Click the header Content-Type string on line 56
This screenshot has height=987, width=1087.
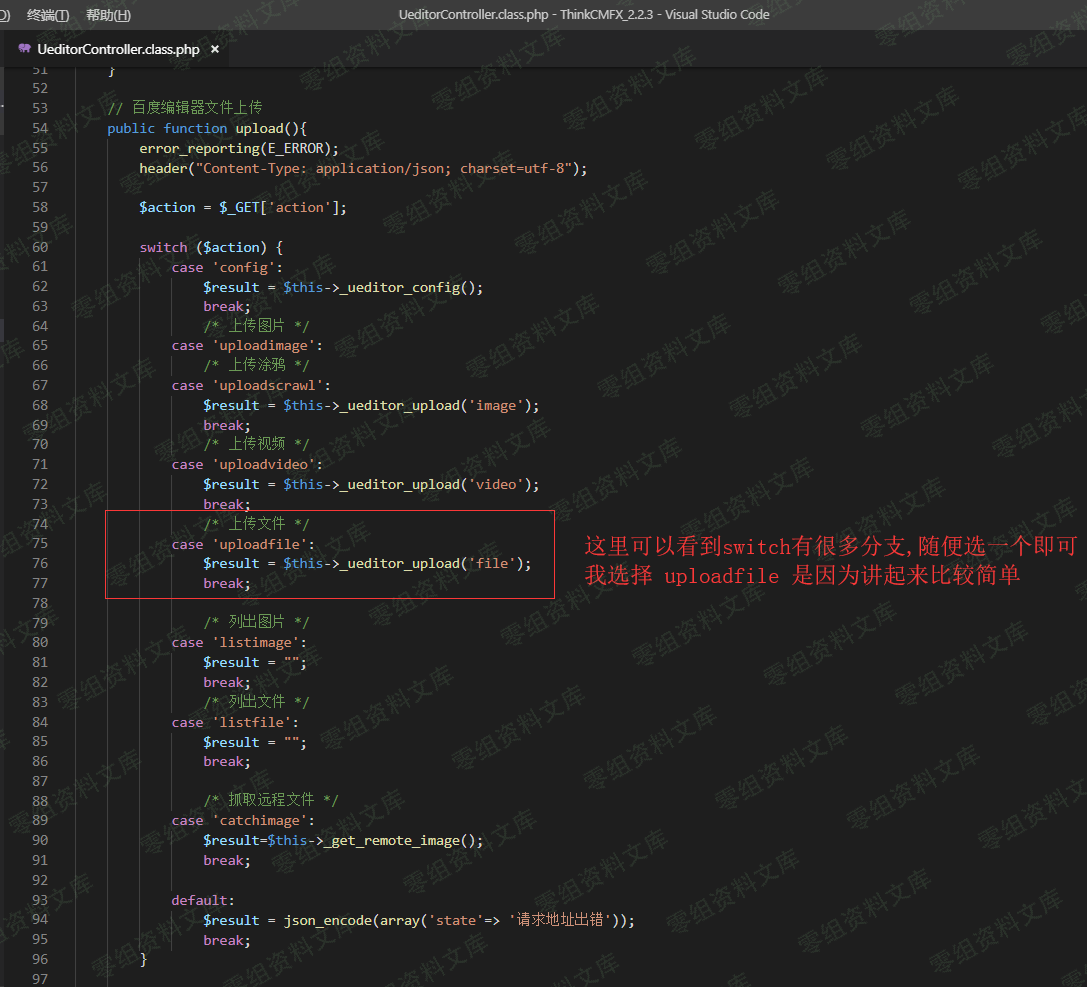pos(385,168)
